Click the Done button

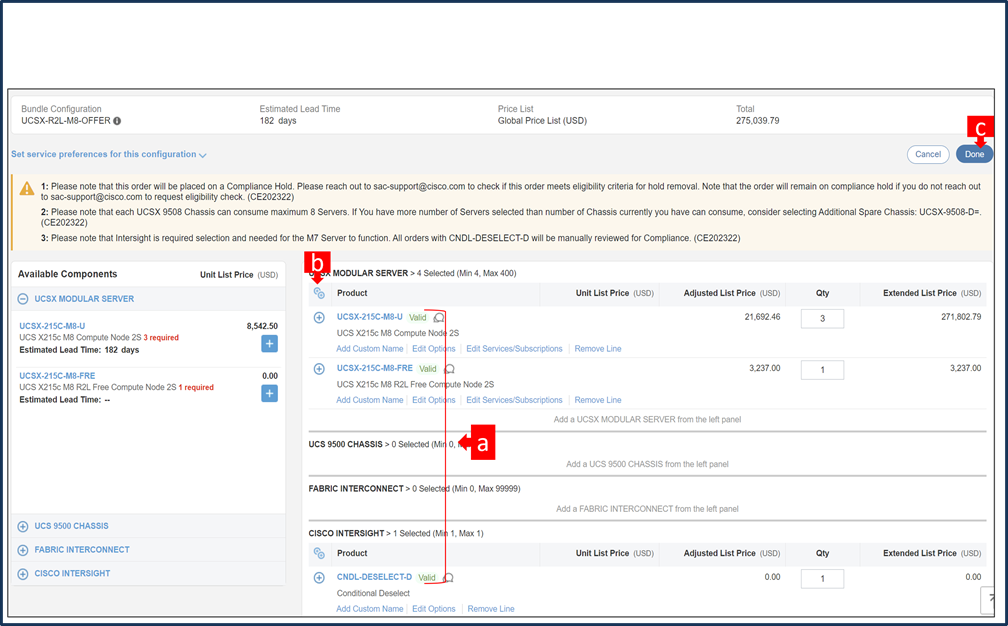(x=974, y=154)
